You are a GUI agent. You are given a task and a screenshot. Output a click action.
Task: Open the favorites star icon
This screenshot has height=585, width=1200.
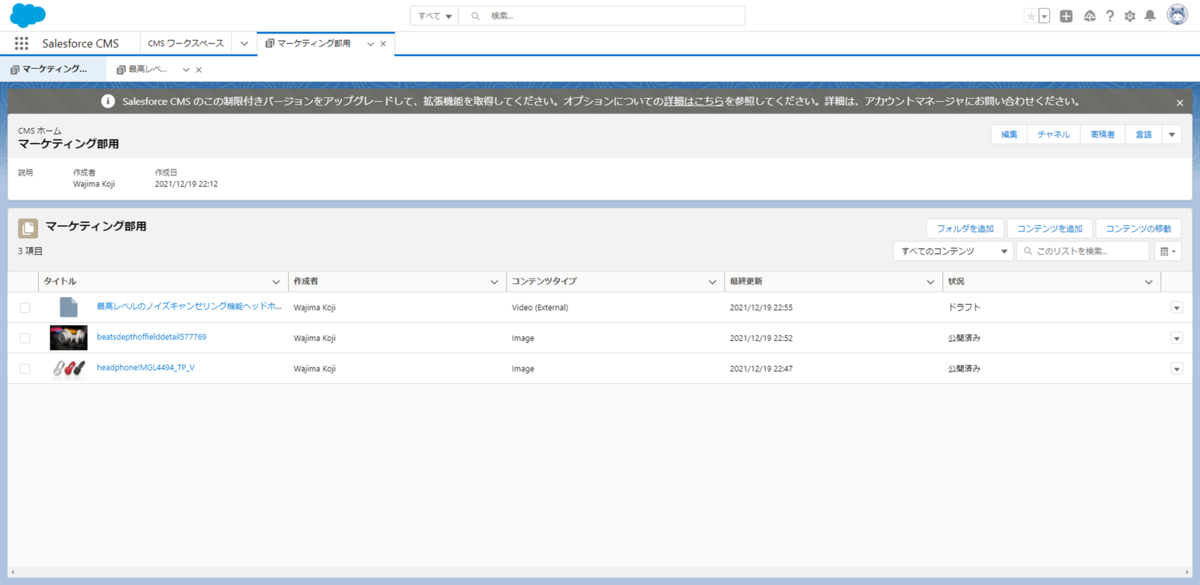[1031, 16]
